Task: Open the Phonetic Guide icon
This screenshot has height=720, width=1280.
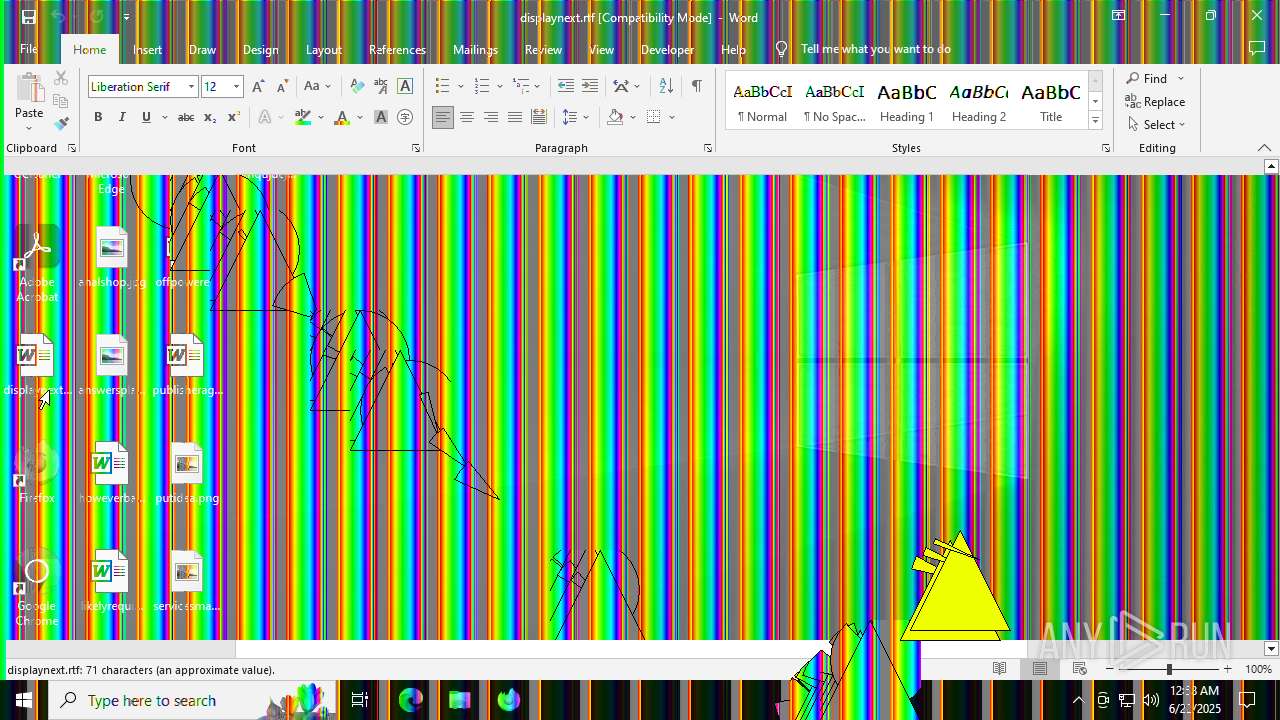Action: [381, 86]
